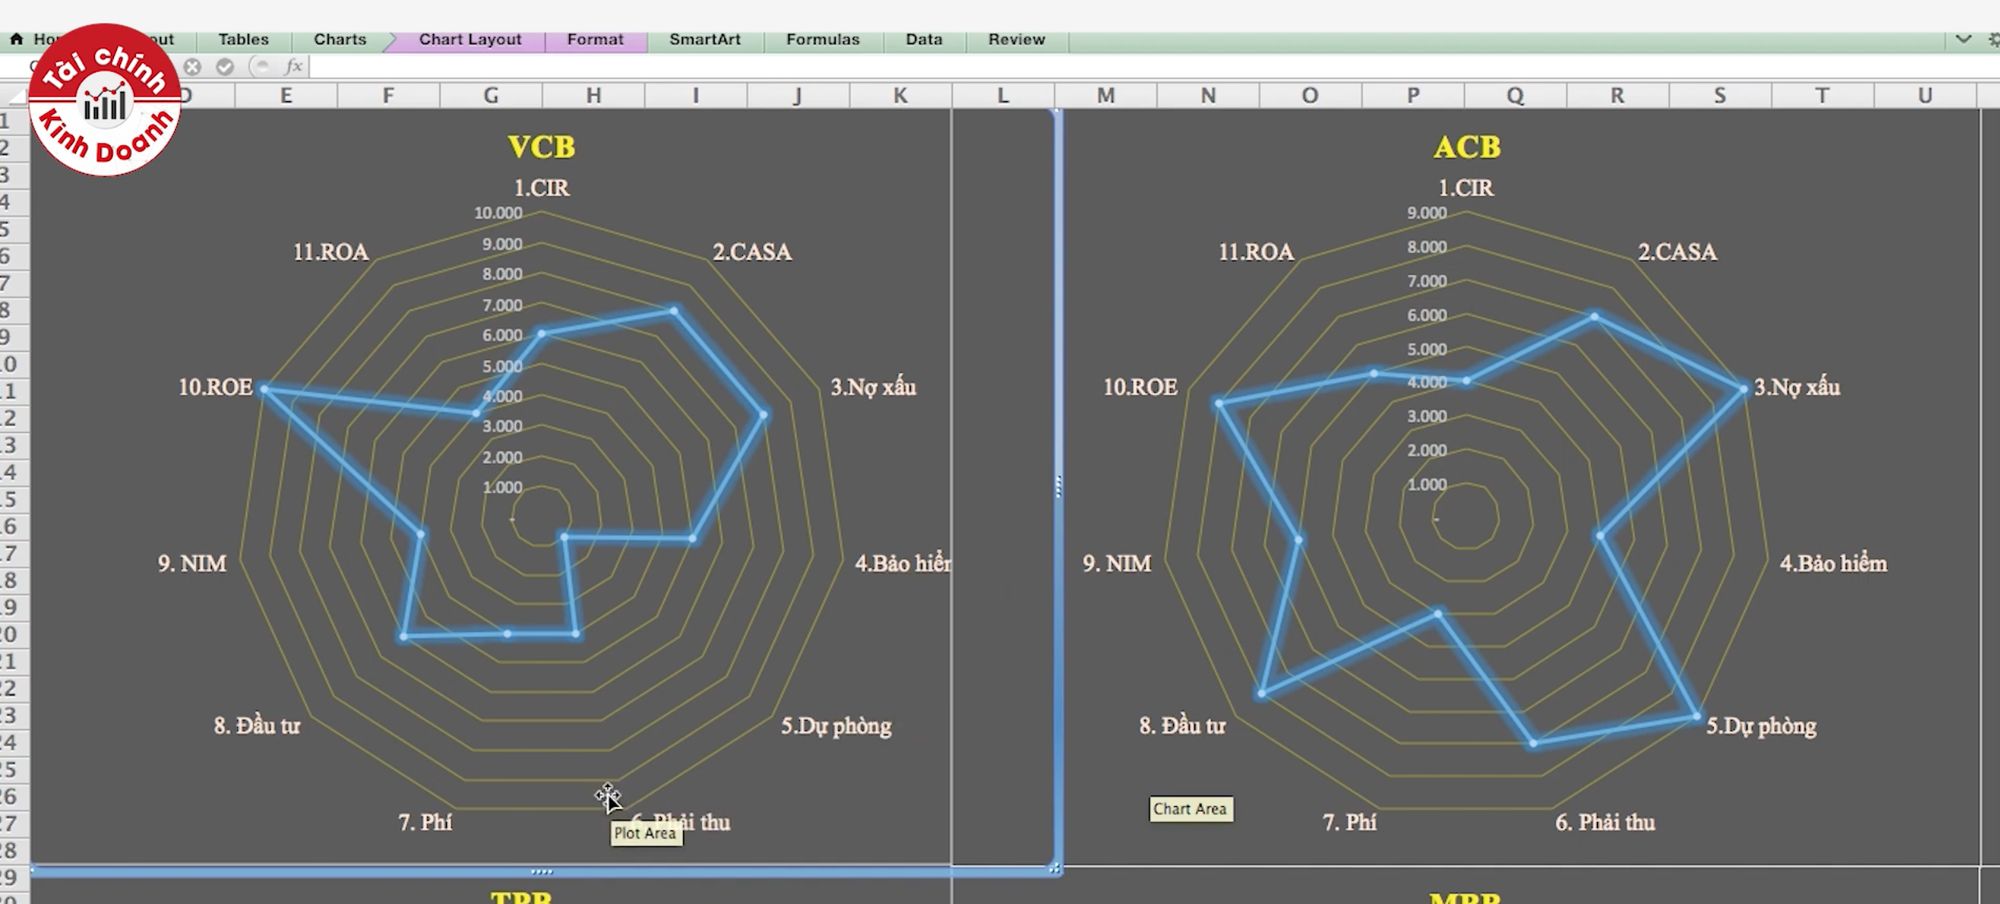This screenshot has width=2000, height=904.
Task: Switch to the Chart Layout tab
Action: pyautogui.click(x=470, y=39)
